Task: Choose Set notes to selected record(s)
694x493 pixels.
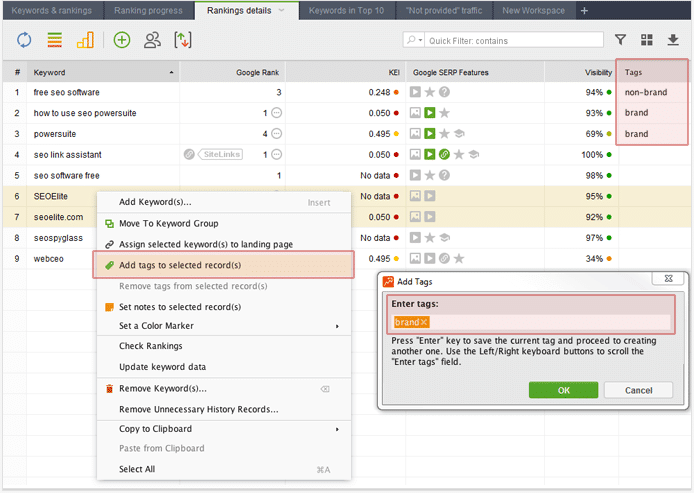Action: [x=224, y=307]
